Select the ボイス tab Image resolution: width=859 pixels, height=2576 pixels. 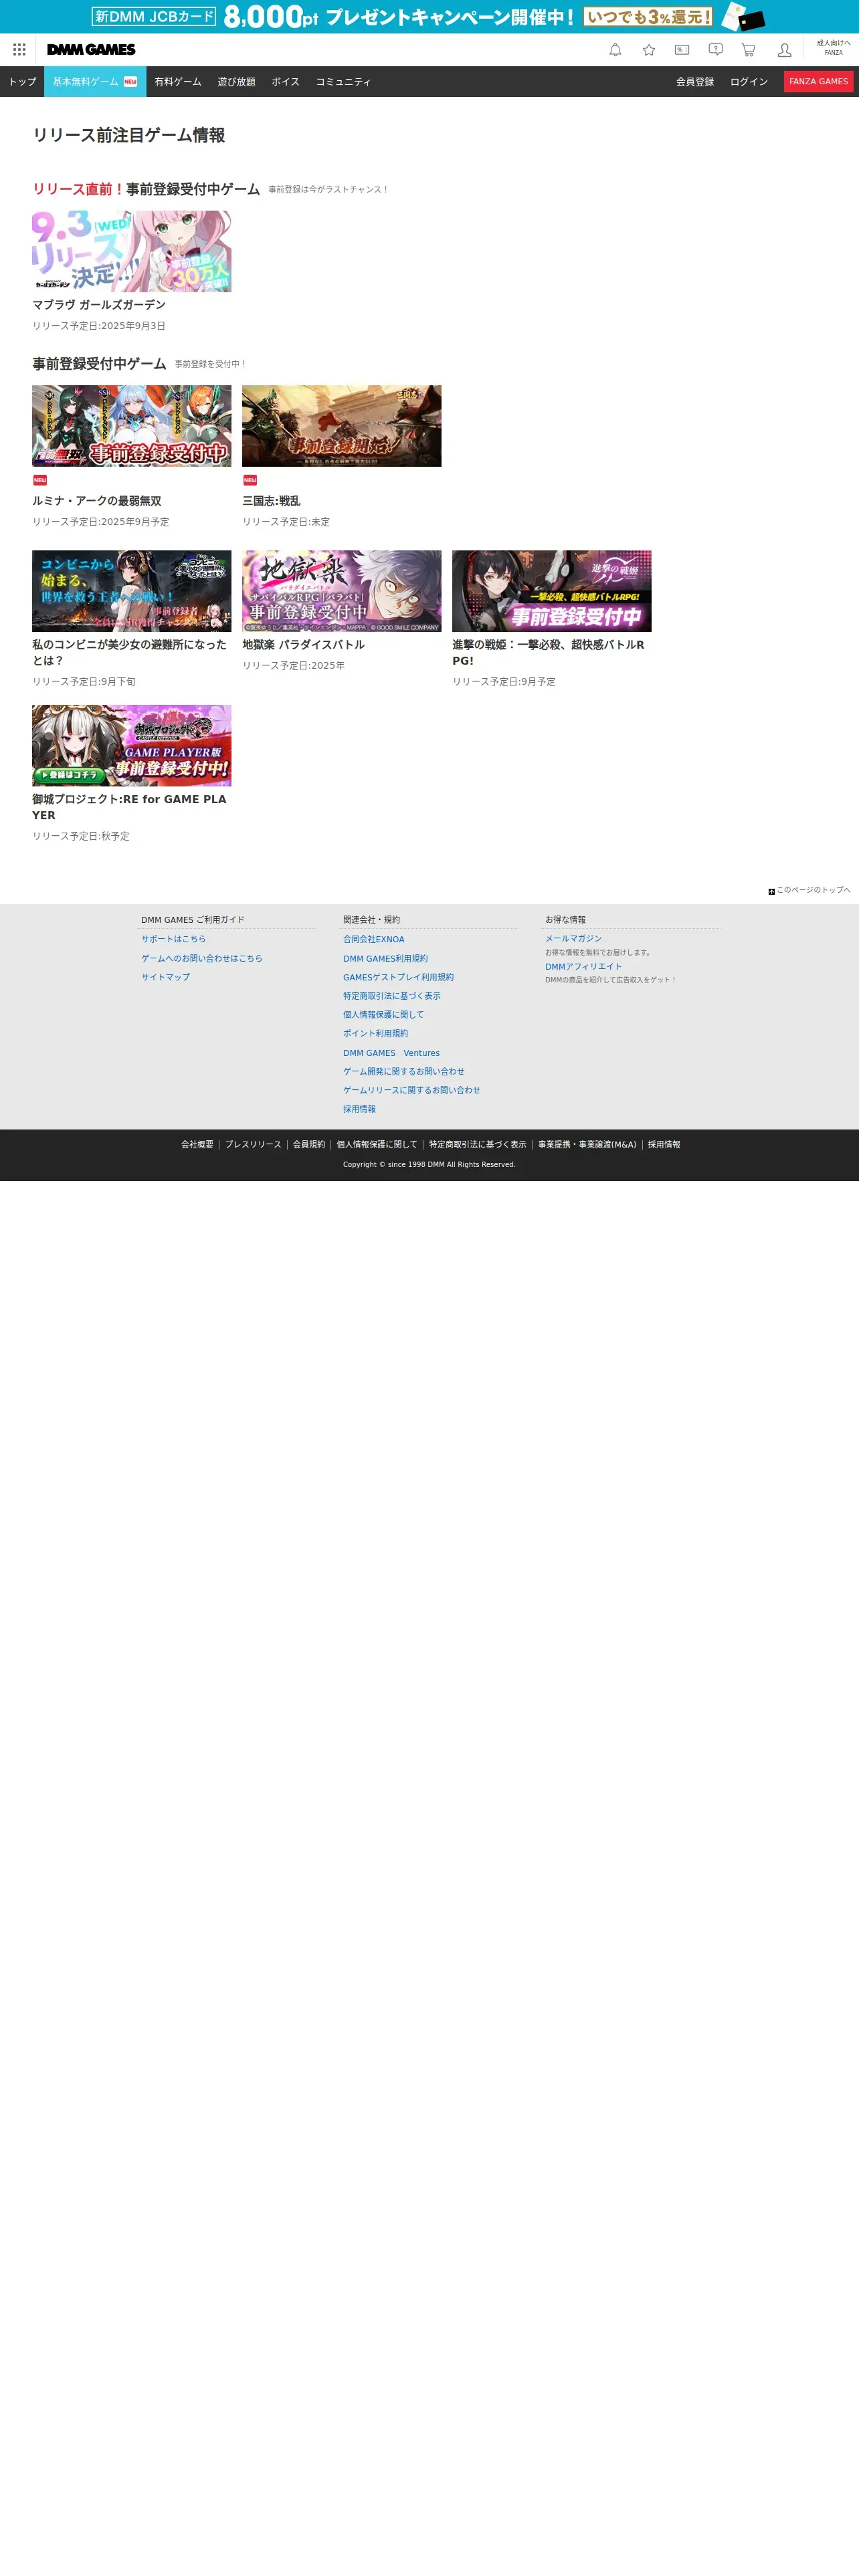tap(286, 82)
